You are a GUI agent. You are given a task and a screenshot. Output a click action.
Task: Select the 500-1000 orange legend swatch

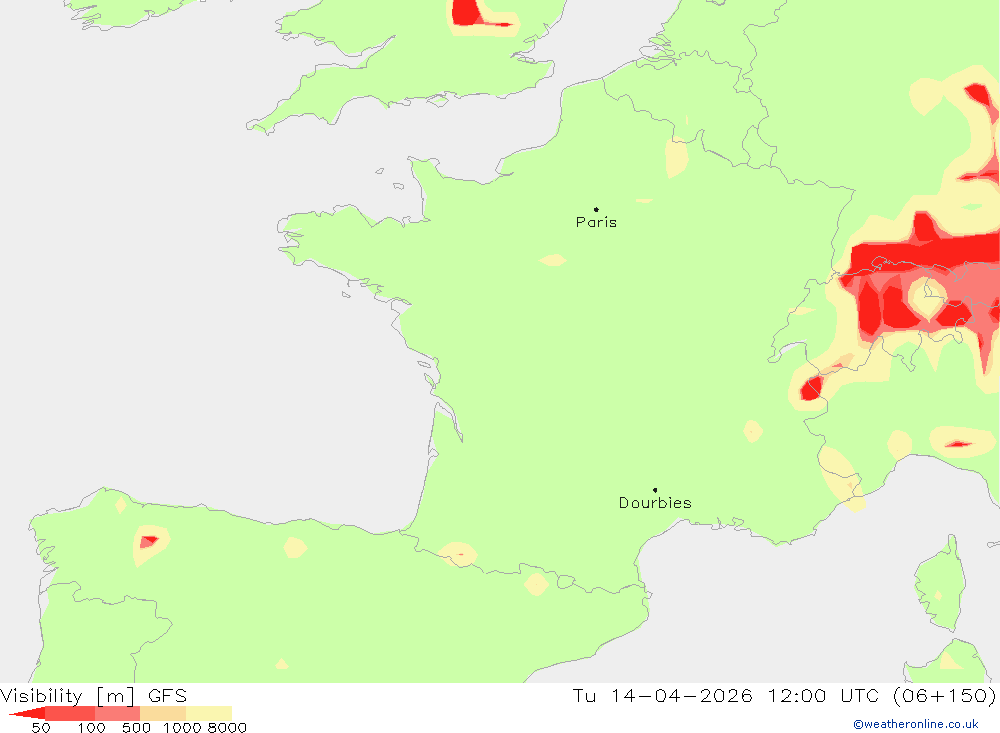coord(163,713)
